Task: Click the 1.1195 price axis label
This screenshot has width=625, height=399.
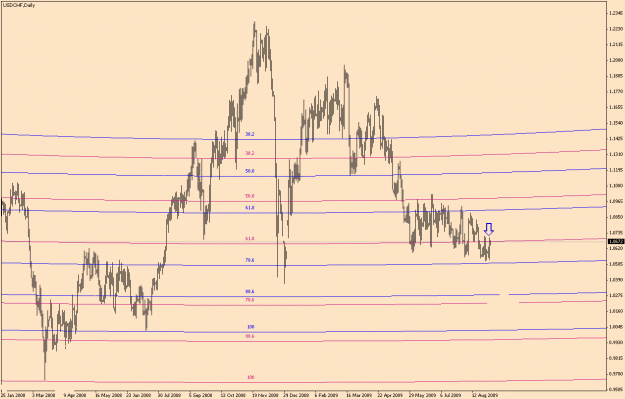Action: pos(616,170)
